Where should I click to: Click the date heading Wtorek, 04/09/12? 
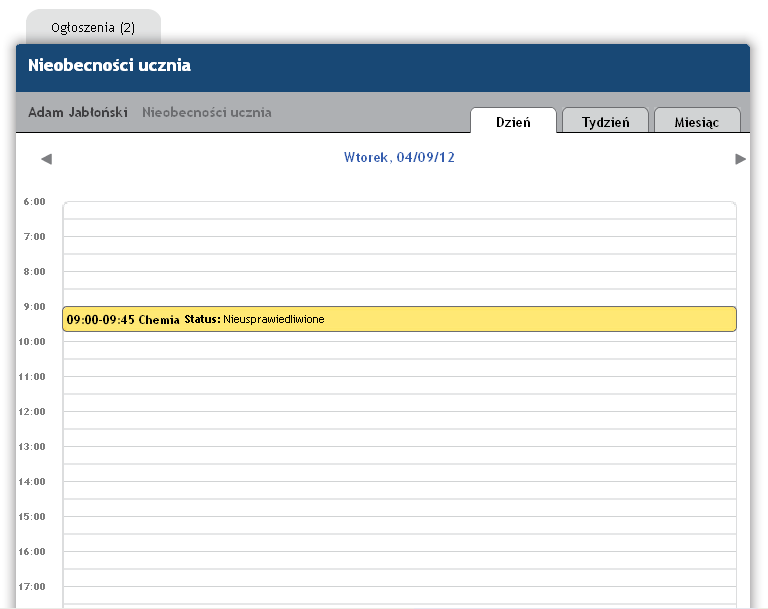pyautogui.click(x=399, y=157)
